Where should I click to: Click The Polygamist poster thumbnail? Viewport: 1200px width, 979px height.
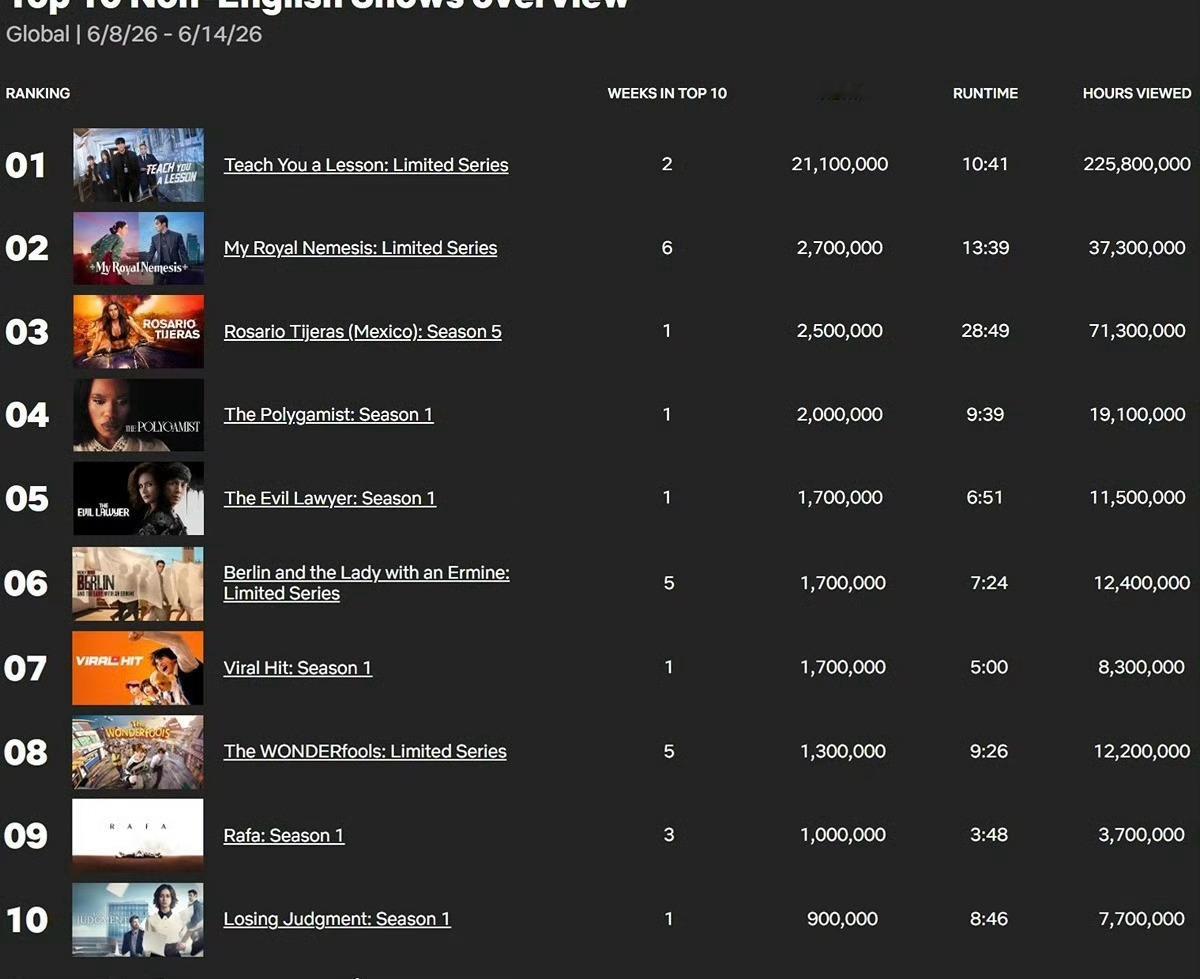[138, 414]
